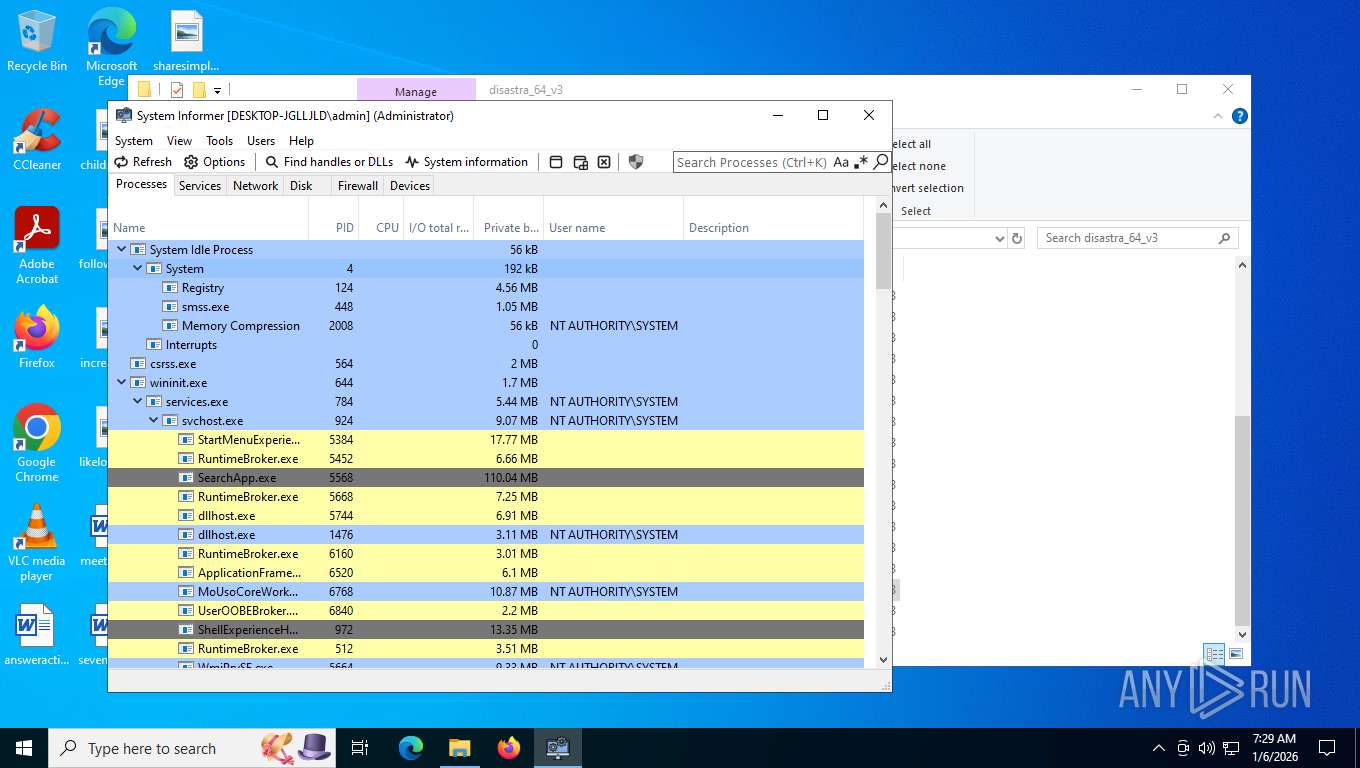Switch Explorer to details view icon
Screen dimensions: 1360x768
1214,655
